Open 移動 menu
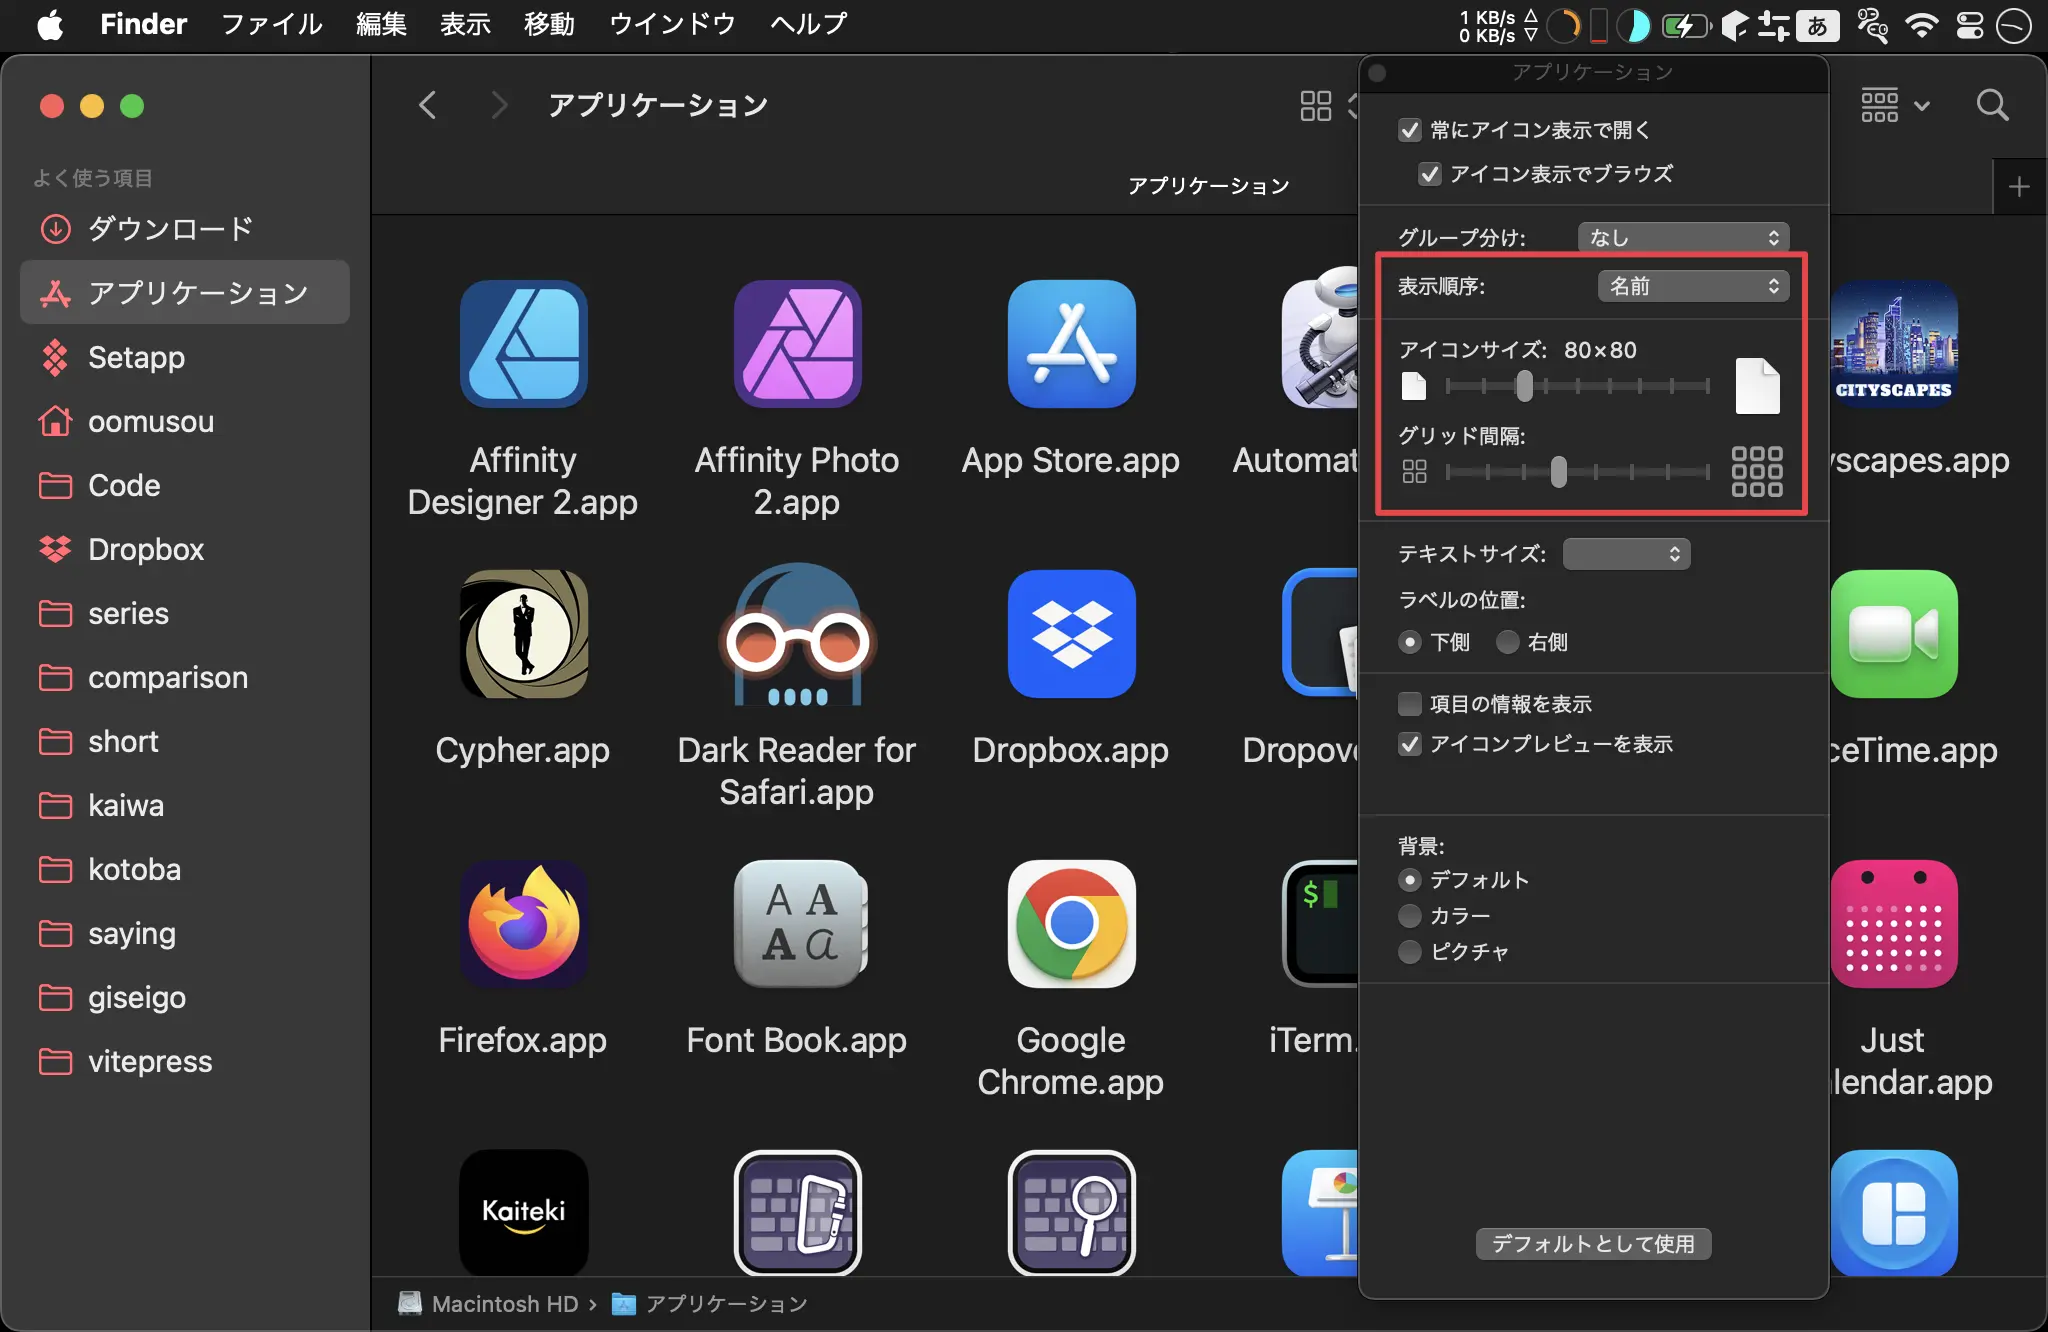This screenshot has width=2048, height=1332. pyautogui.click(x=549, y=25)
